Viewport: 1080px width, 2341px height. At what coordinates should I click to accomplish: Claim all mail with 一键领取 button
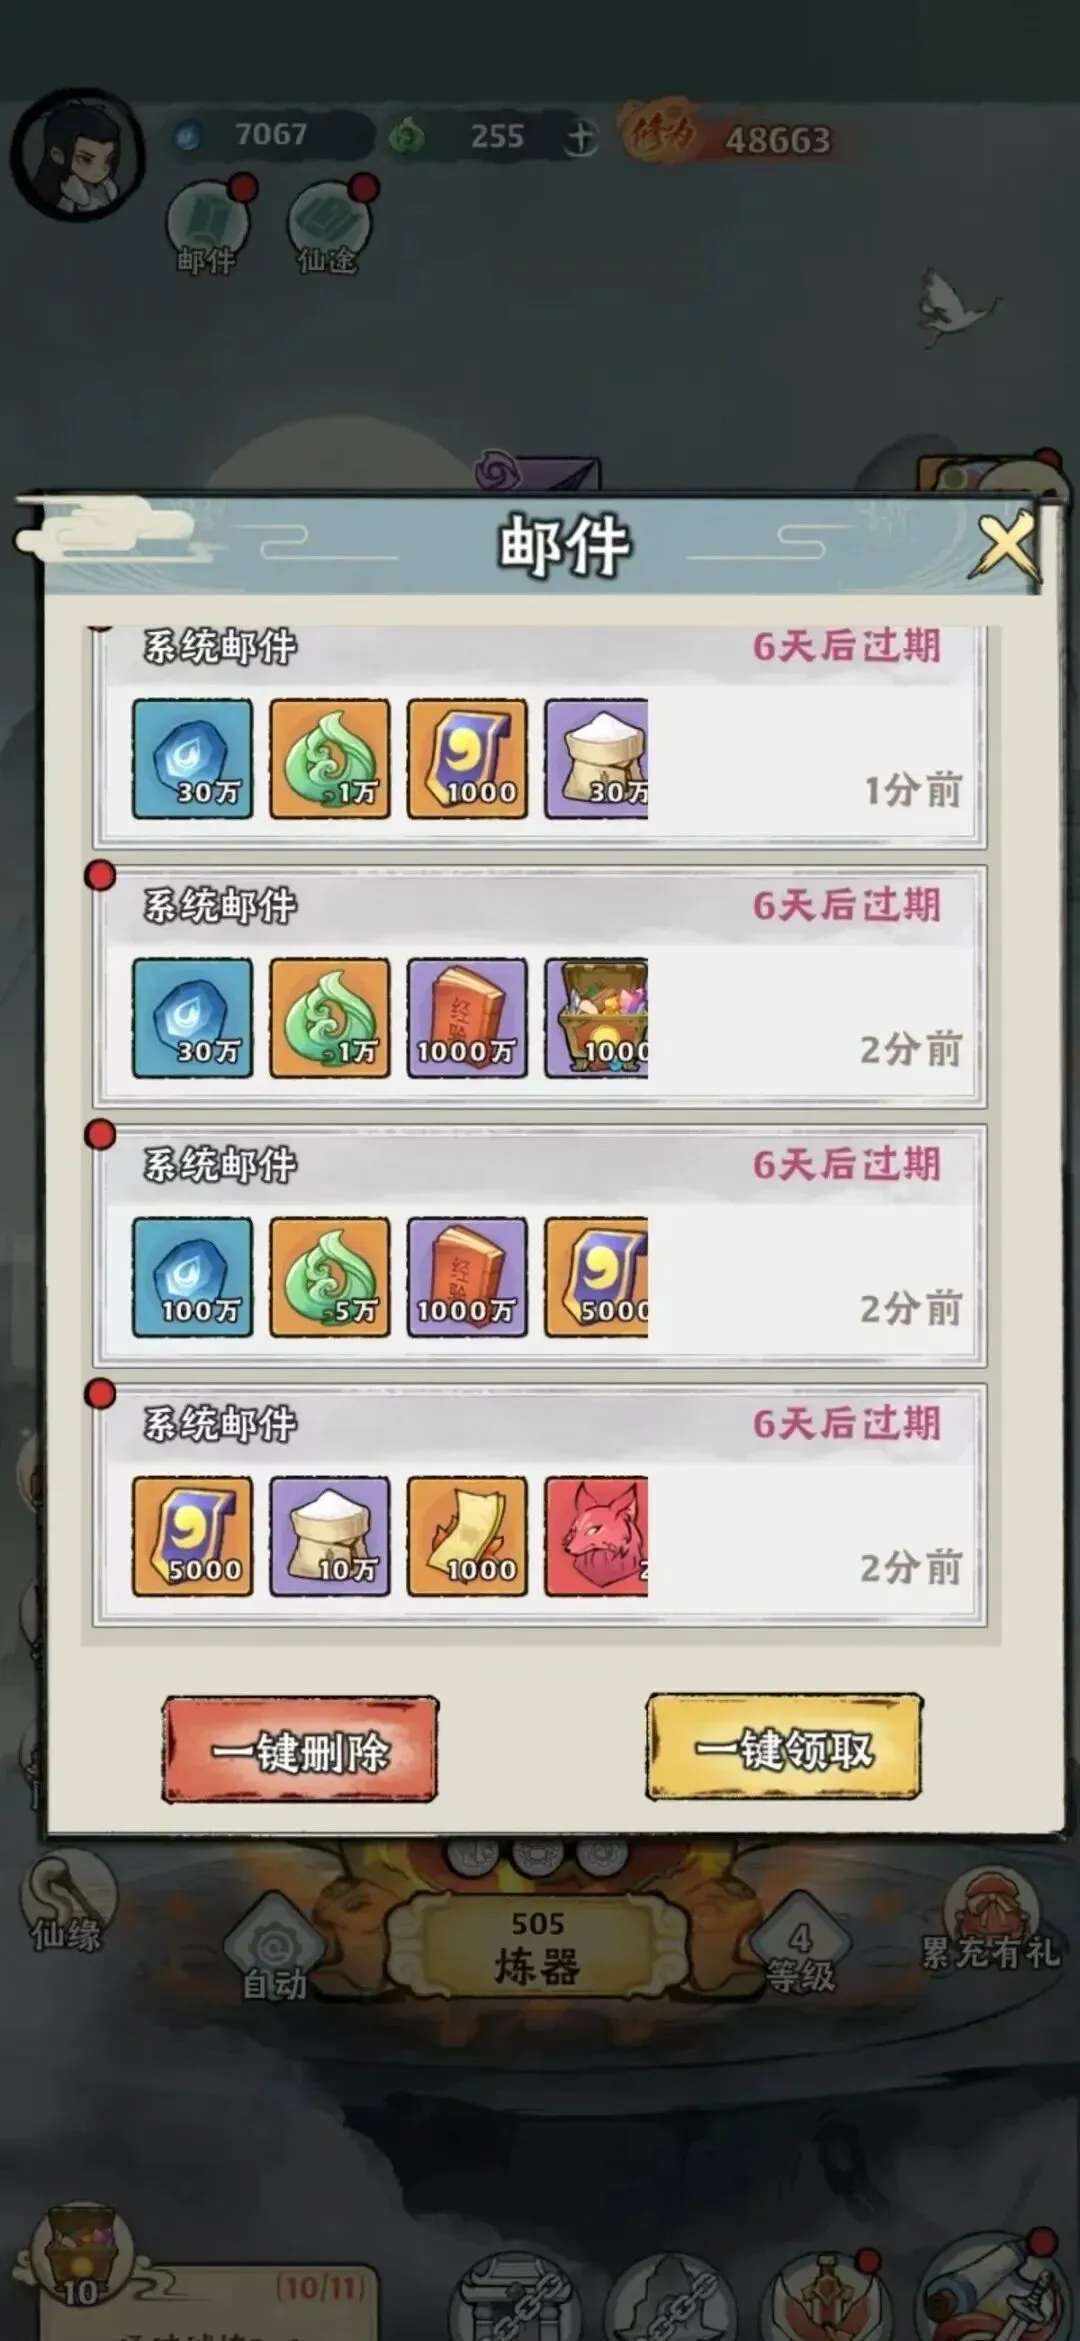point(783,1748)
